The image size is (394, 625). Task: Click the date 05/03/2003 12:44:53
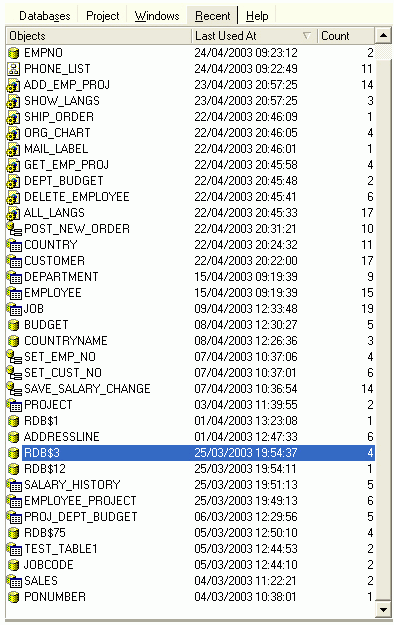pos(246,549)
